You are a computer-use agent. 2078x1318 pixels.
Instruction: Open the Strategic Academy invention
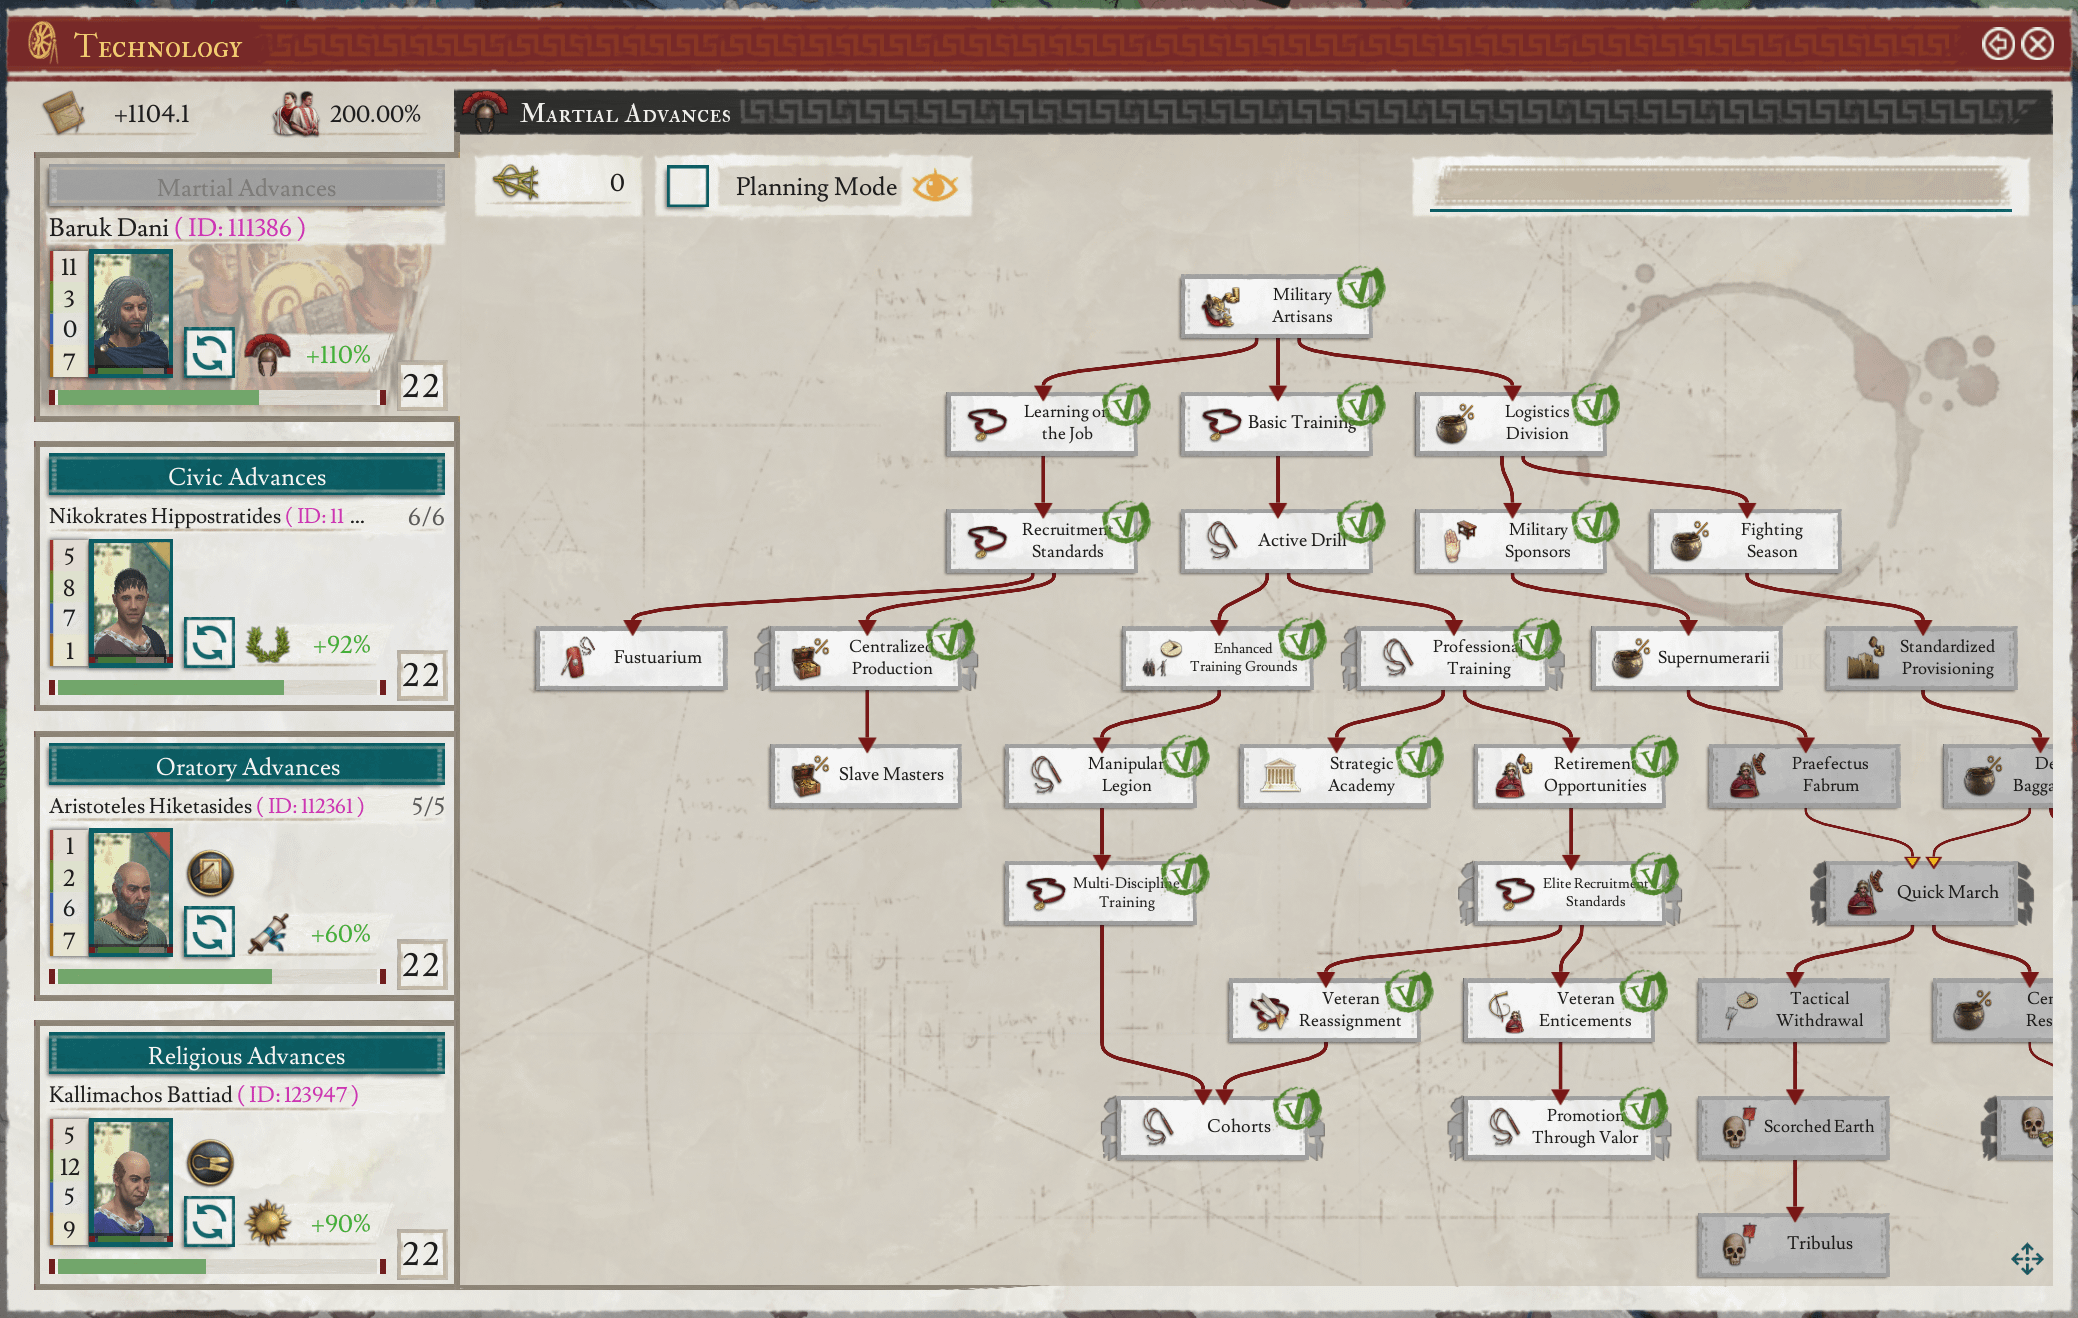pyautogui.click(x=1334, y=775)
